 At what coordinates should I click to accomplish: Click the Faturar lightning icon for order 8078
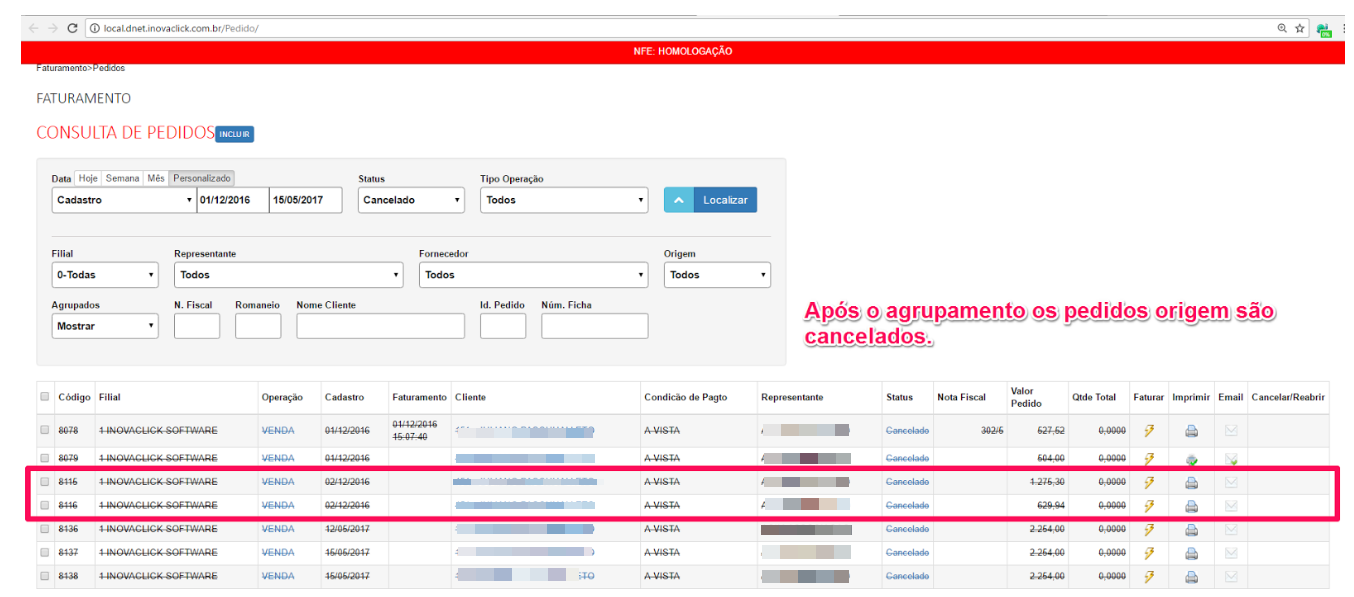[1148, 431]
